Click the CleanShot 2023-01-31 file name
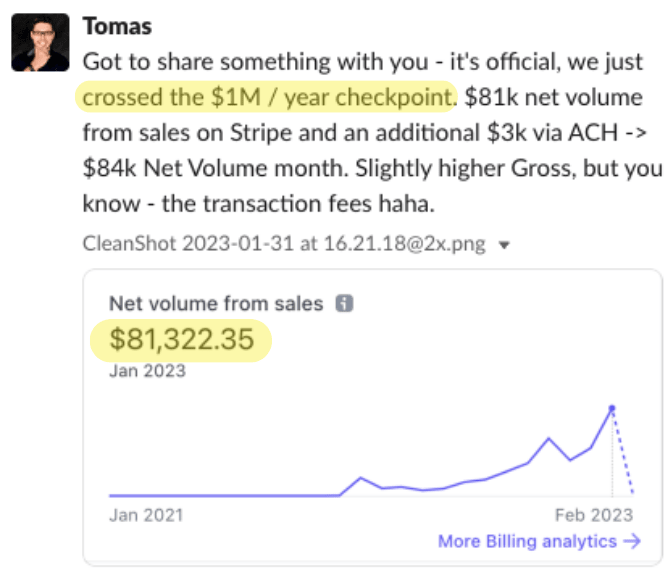 coord(284,244)
